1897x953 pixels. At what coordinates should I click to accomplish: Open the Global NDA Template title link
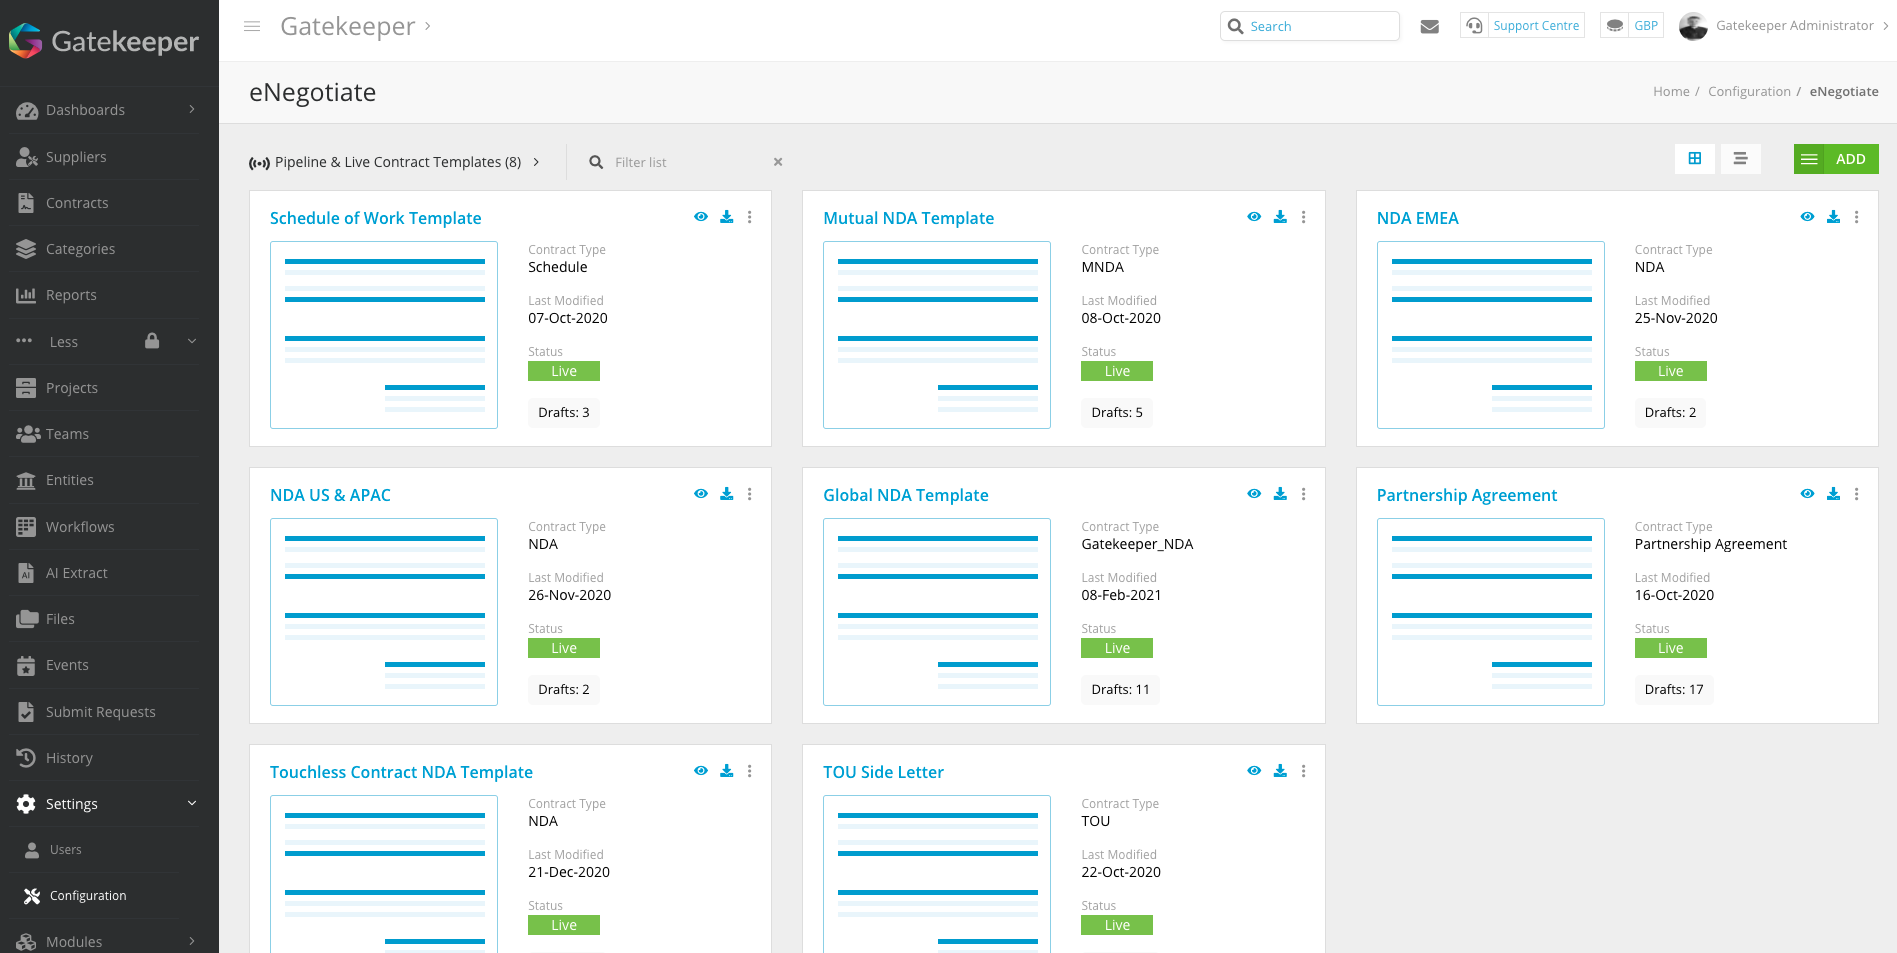click(906, 495)
